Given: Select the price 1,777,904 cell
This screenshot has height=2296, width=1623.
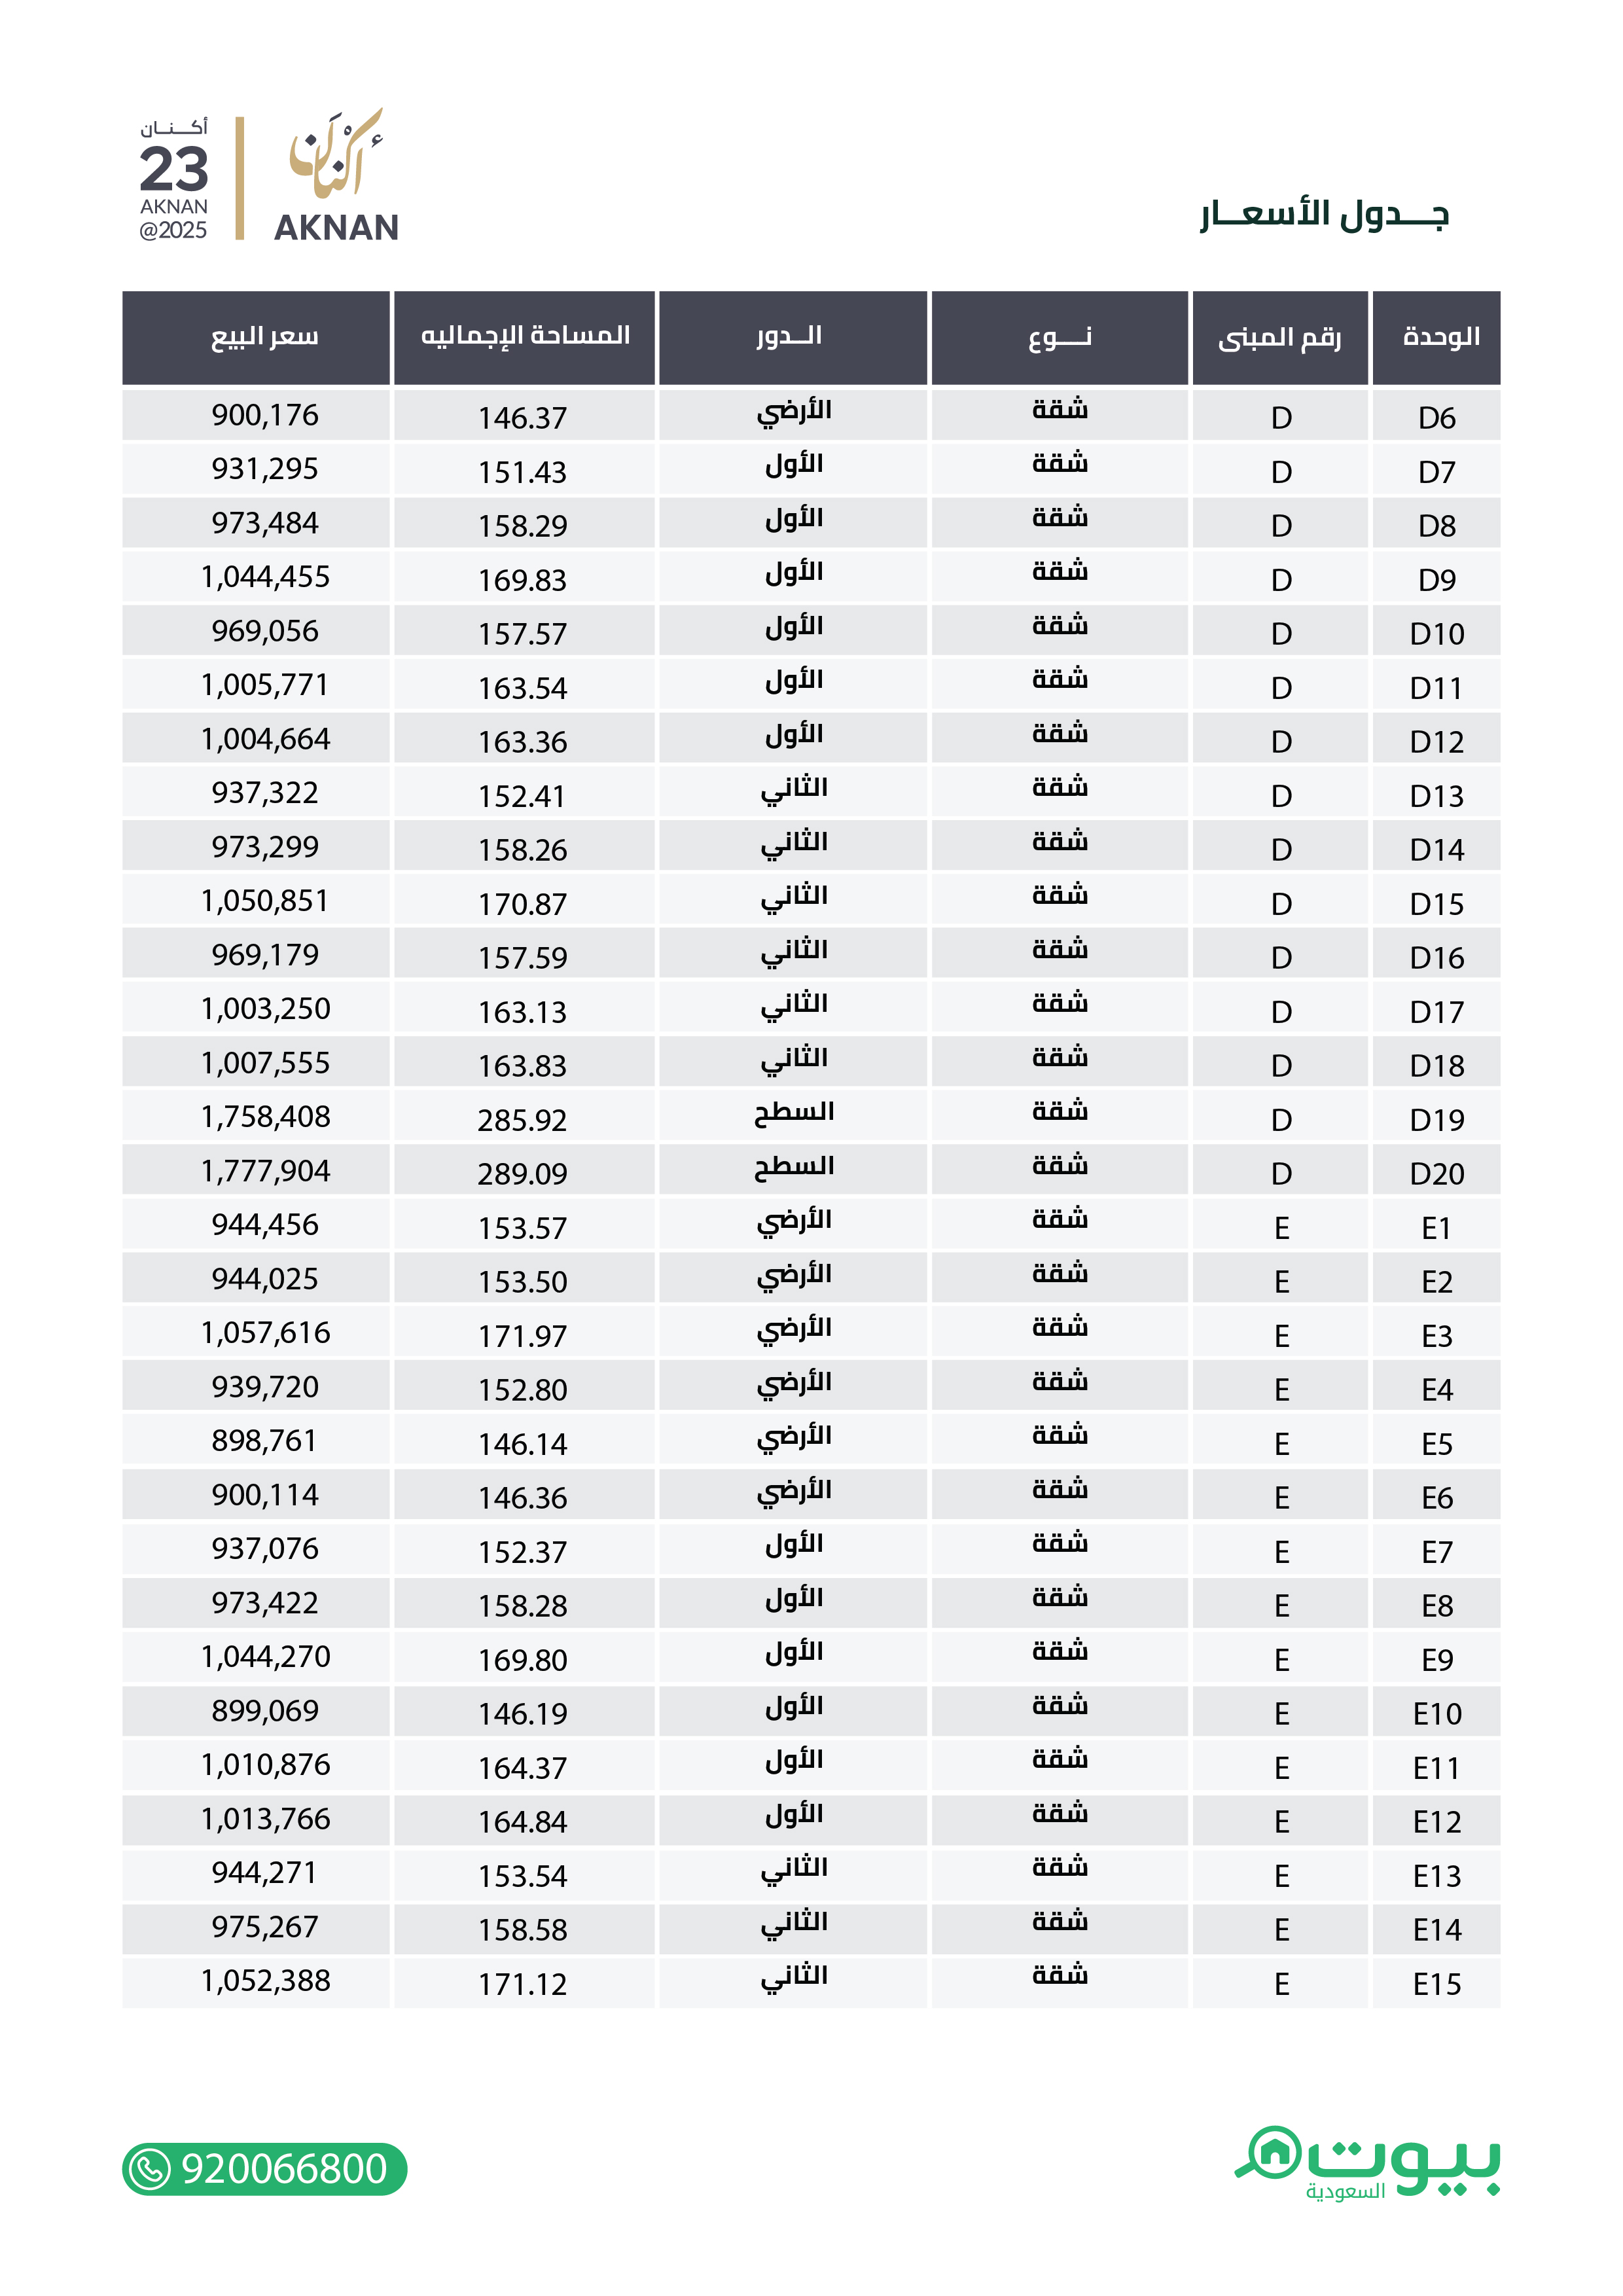Looking at the screenshot, I should click(265, 1171).
